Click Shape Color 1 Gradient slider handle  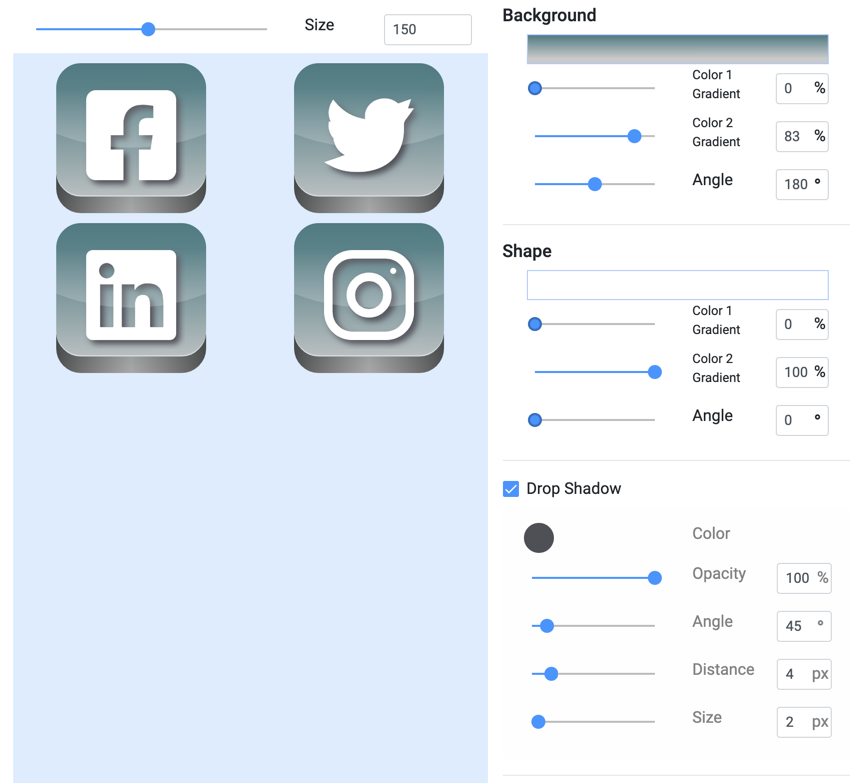(535, 324)
